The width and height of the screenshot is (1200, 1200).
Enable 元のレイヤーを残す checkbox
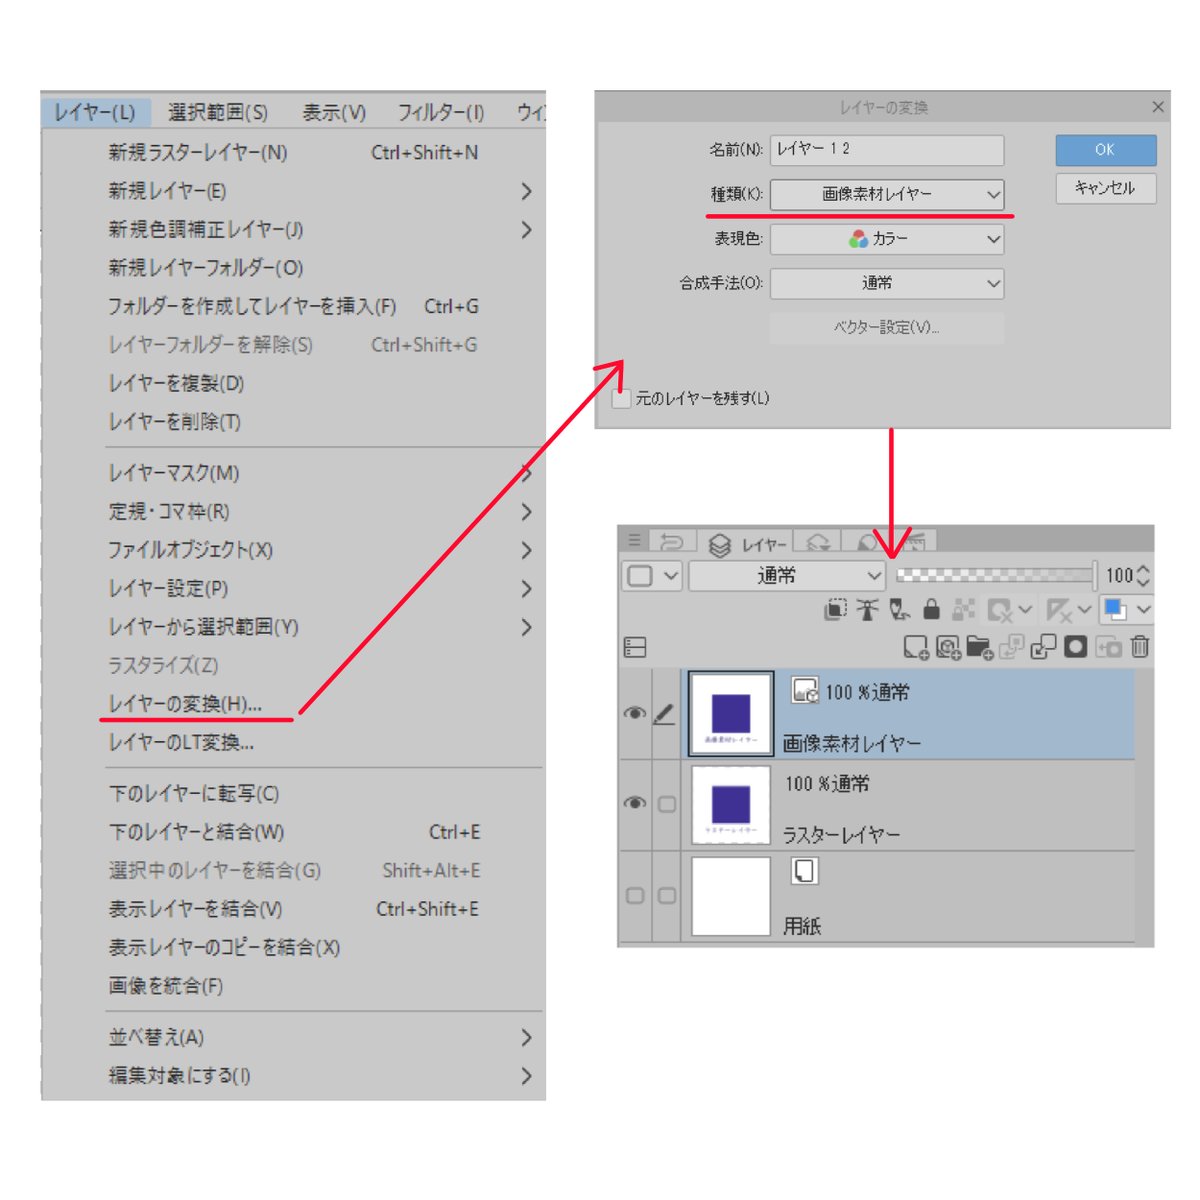[622, 398]
